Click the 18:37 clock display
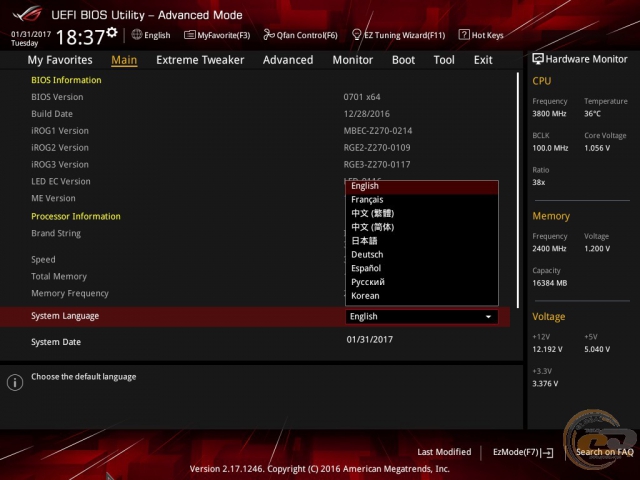This screenshot has width=640, height=480. tap(80, 37)
